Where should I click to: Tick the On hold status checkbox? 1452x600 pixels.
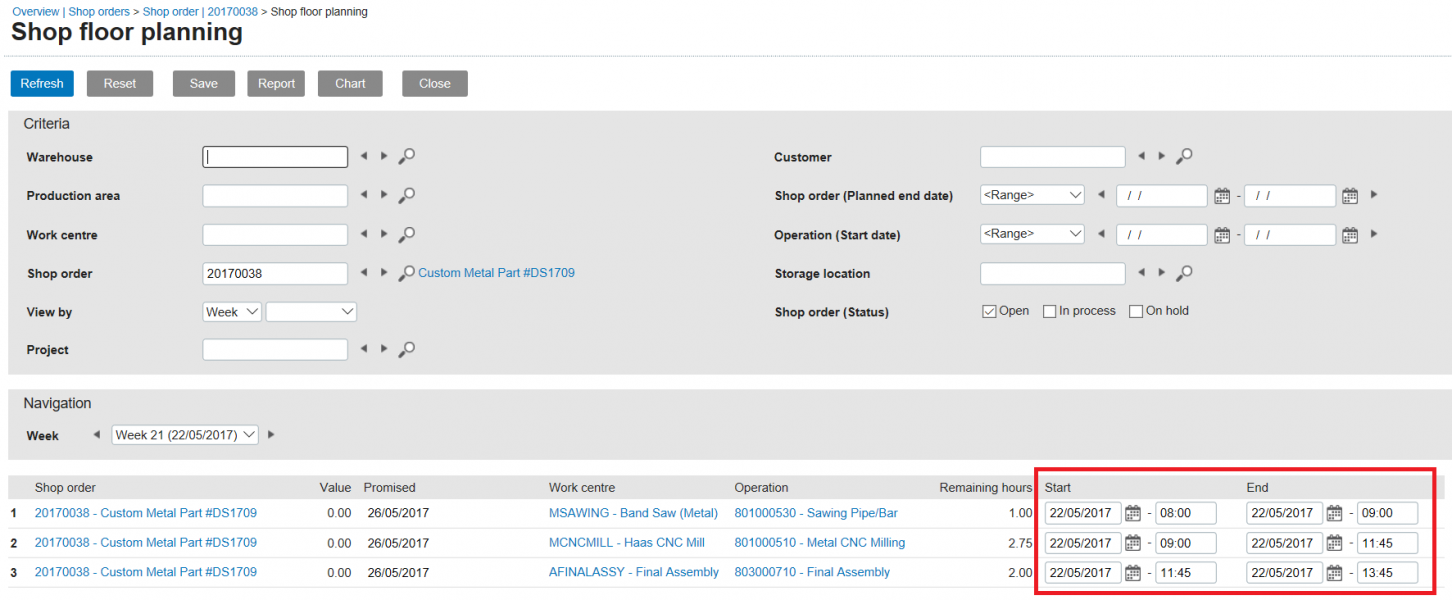[1136, 311]
